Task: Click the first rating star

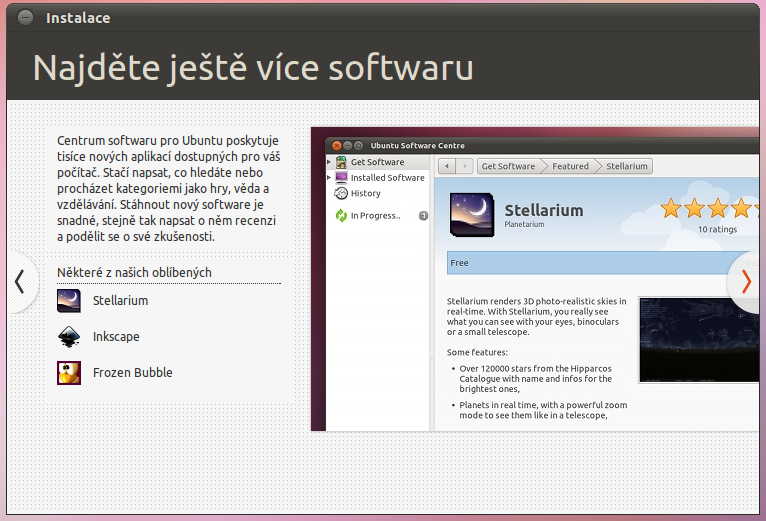Action: tap(671, 209)
